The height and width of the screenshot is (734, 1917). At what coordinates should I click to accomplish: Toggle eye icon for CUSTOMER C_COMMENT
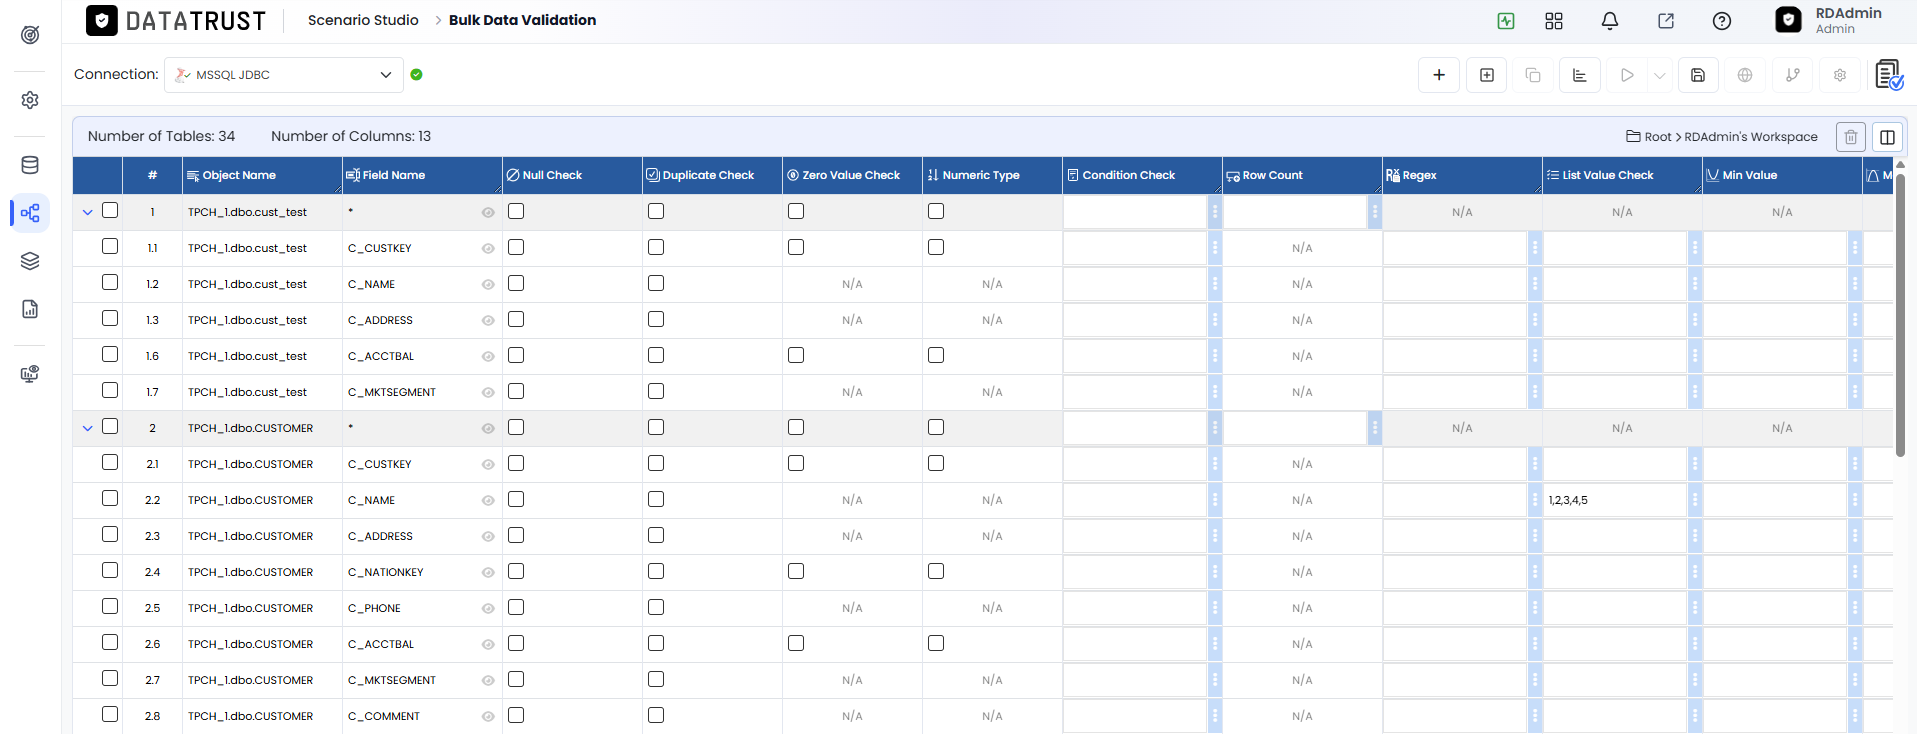tap(488, 716)
